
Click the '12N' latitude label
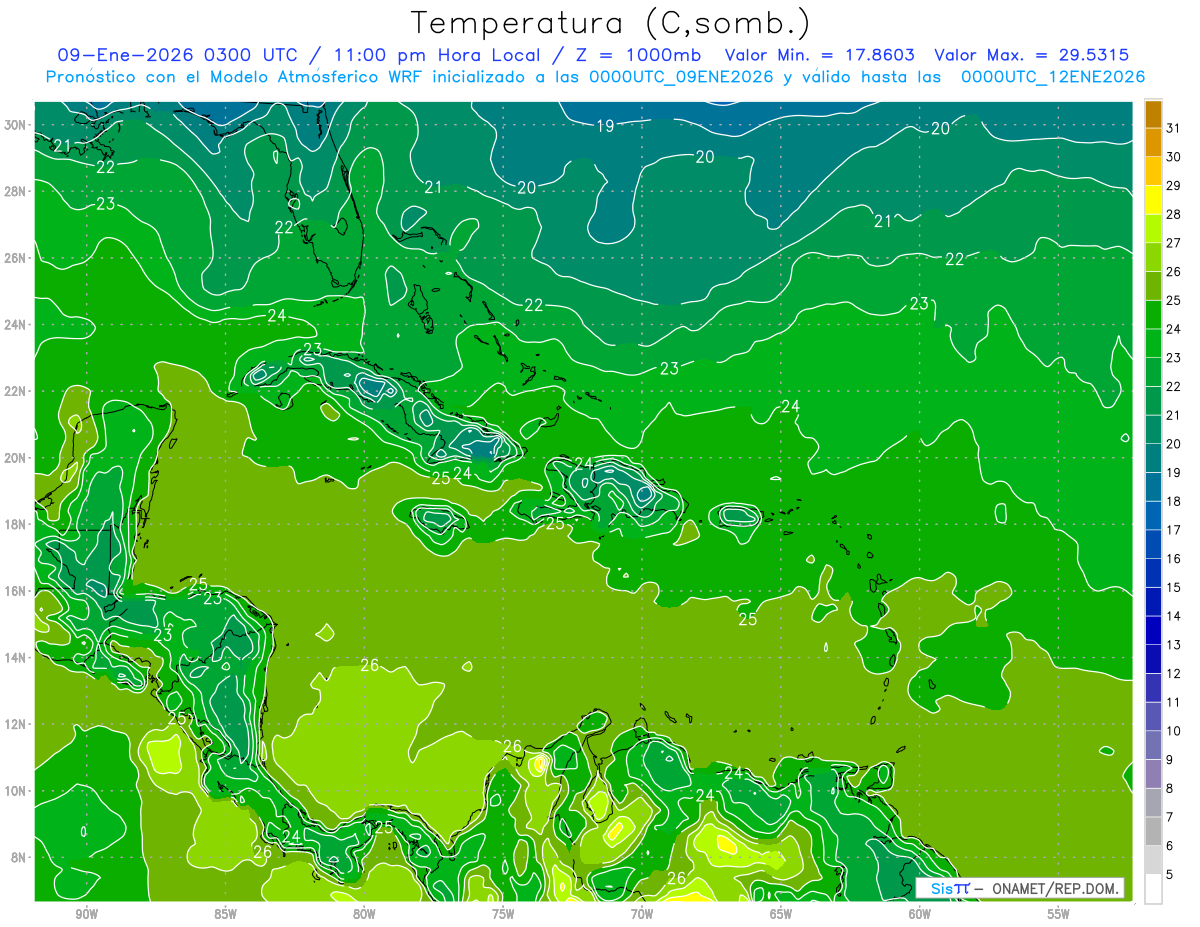pyautogui.click(x=17, y=724)
